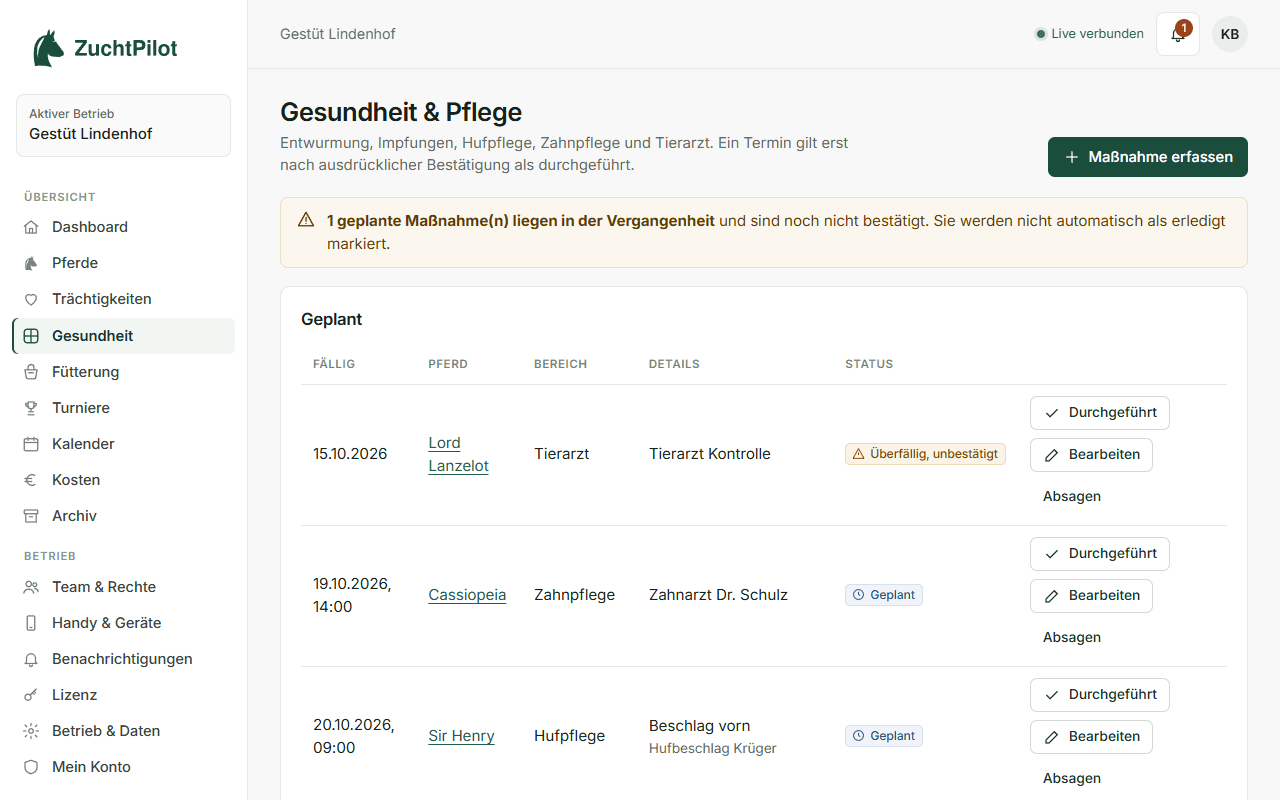Image resolution: width=1280 pixels, height=800 pixels.
Task: Open the KB user avatar
Action: pyautogui.click(x=1230, y=34)
